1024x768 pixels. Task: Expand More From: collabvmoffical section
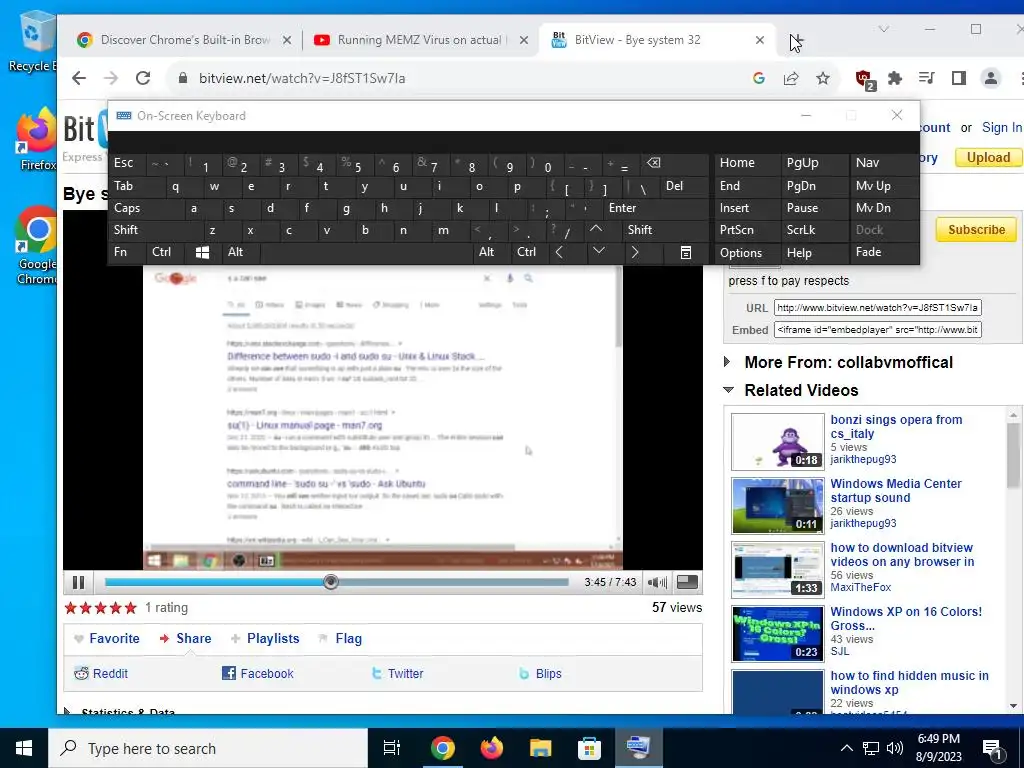point(728,362)
